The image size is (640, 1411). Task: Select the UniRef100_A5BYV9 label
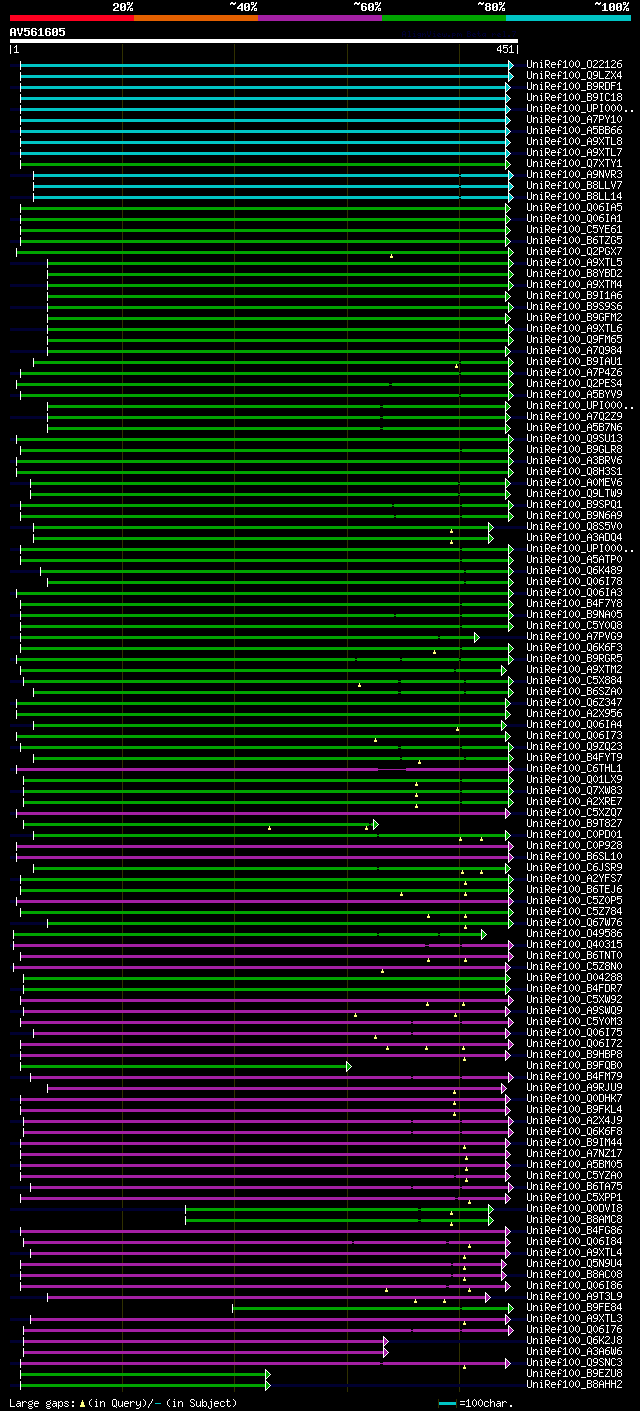(x=574, y=394)
